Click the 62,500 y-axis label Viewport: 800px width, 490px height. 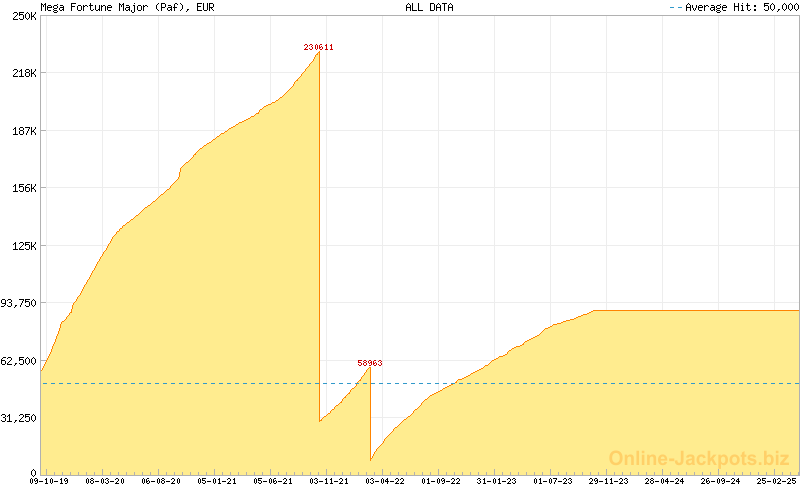tap(18, 360)
